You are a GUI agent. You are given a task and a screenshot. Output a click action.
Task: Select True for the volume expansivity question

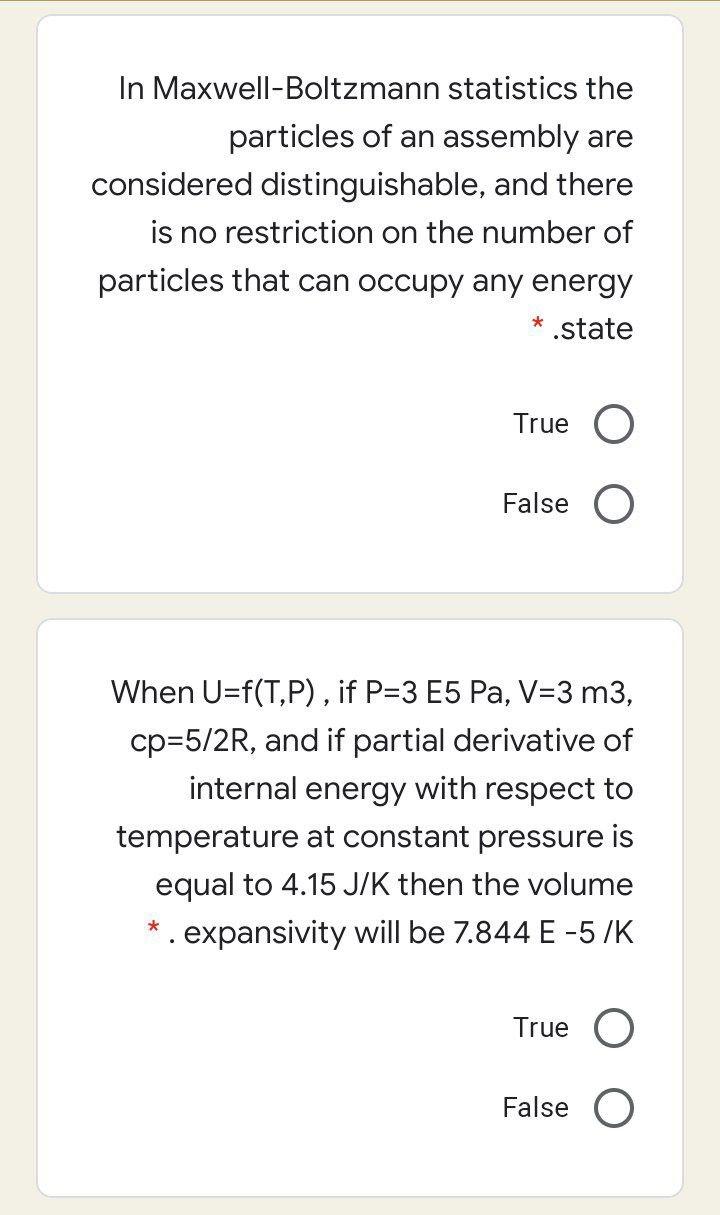point(615,1027)
